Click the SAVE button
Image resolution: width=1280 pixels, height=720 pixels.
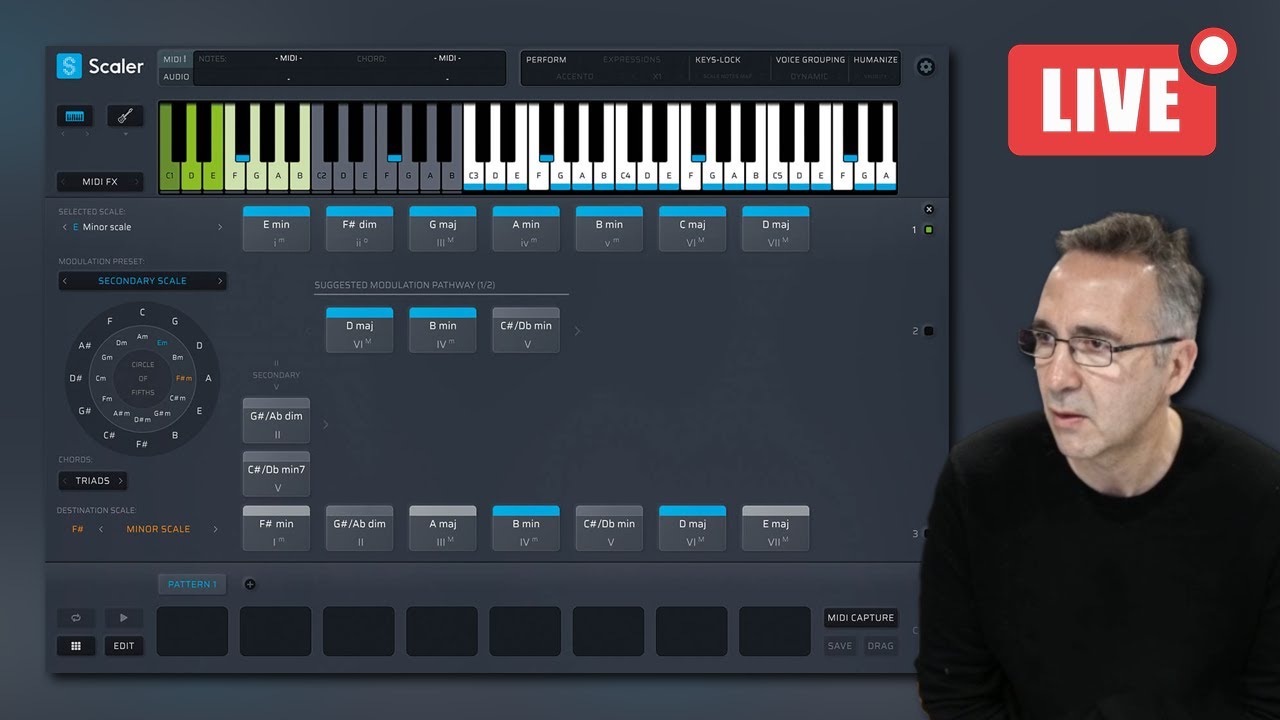840,646
